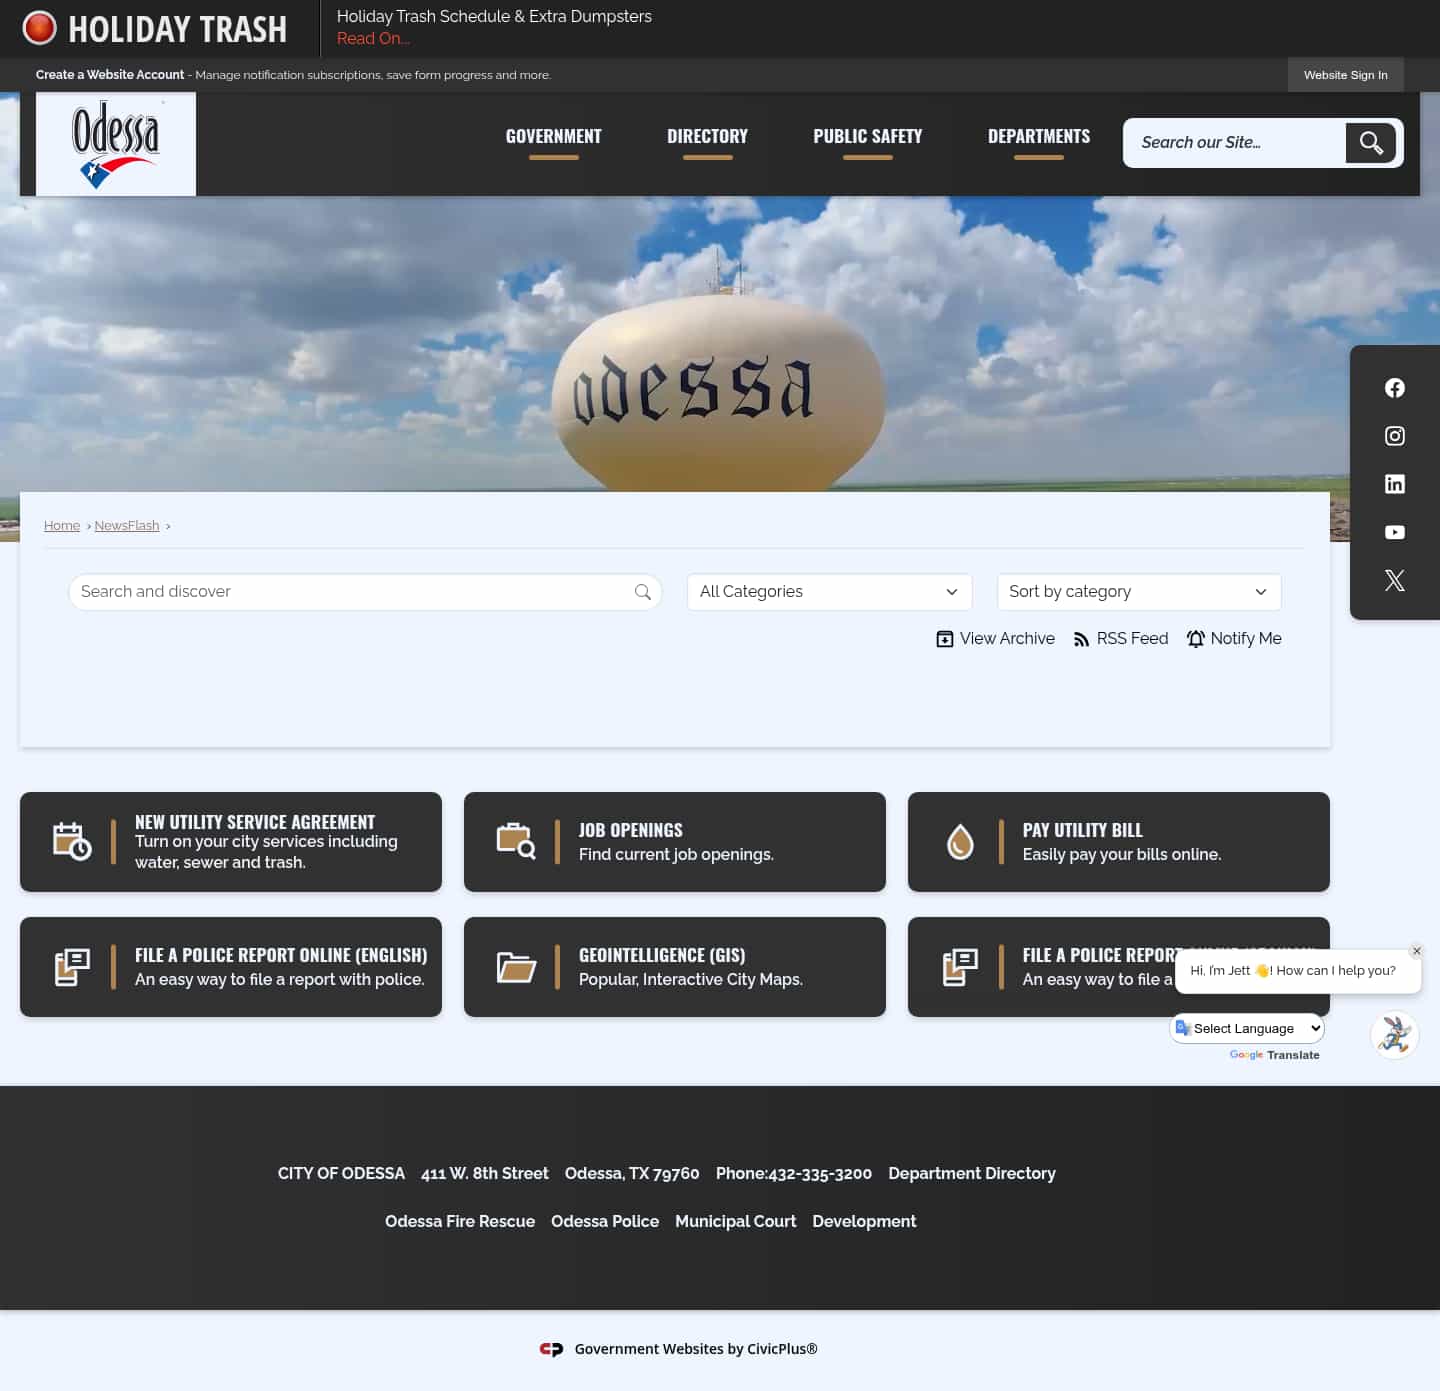This screenshot has width=1440, height=1391.
Task: Open the Facebook social media icon
Action: [x=1394, y=387]
